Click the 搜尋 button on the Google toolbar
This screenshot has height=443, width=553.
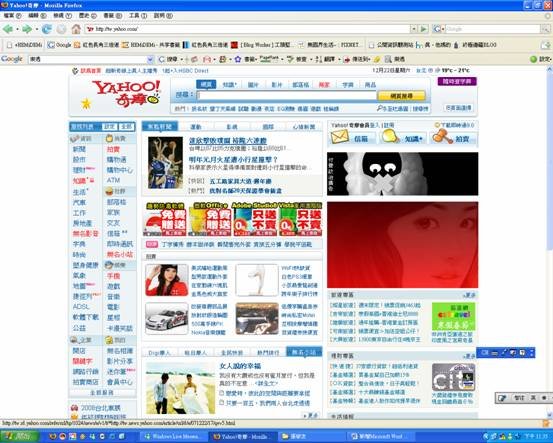point(169,59)
